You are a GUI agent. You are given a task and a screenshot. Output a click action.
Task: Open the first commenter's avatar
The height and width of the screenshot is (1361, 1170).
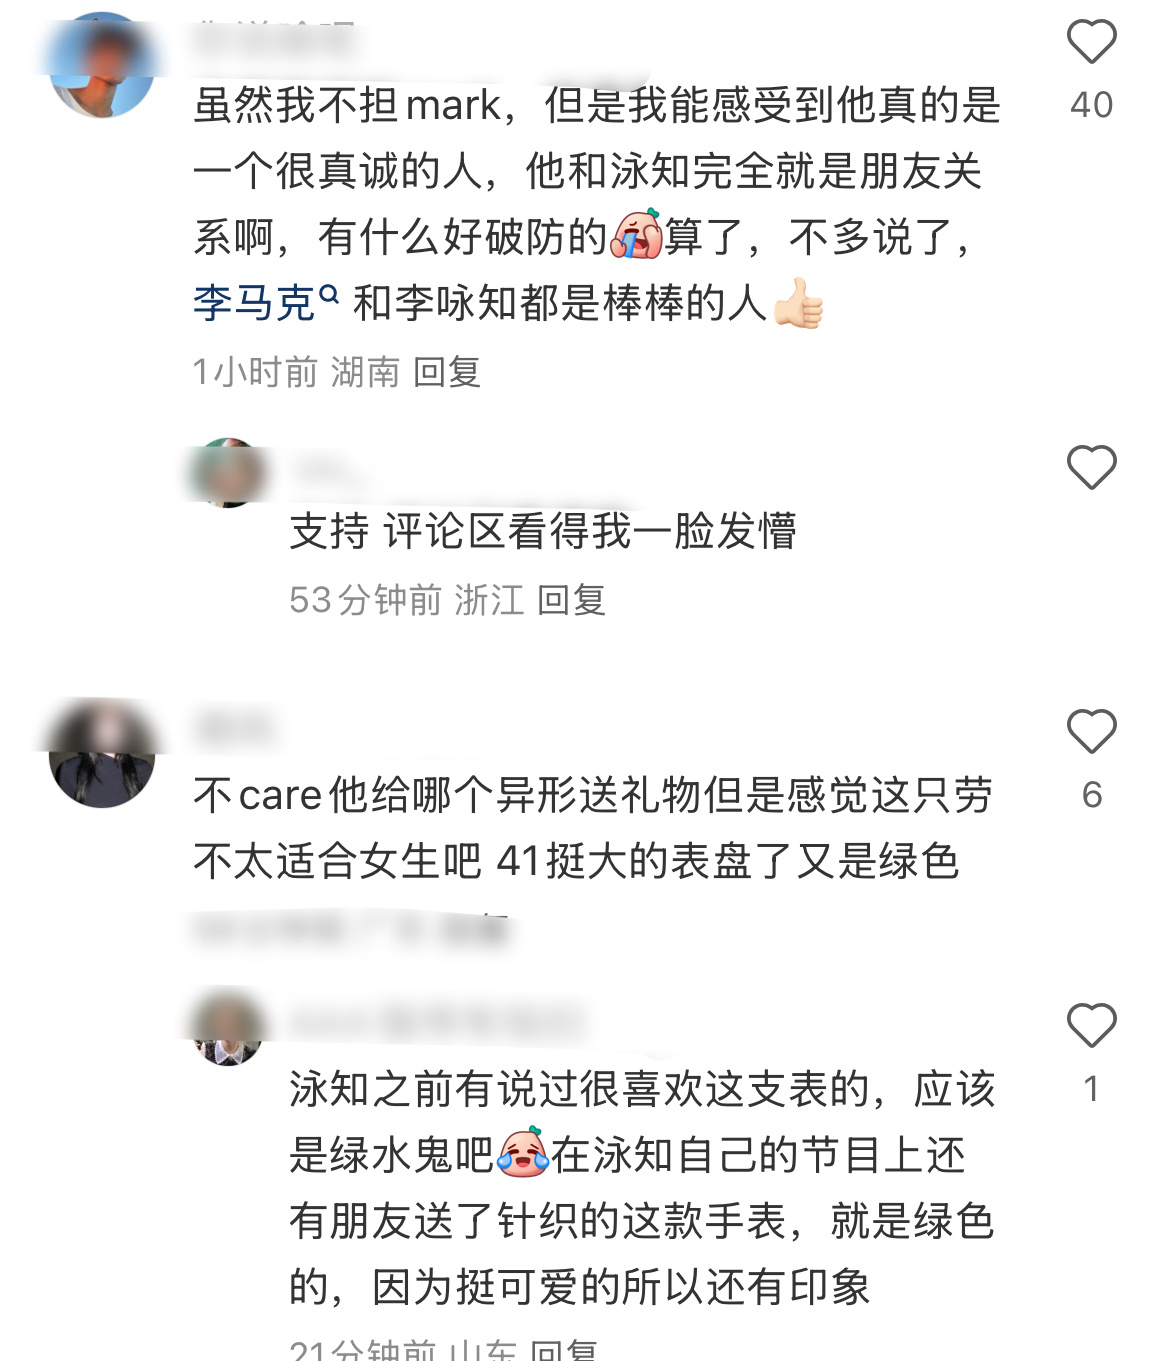tap(102, 65)
